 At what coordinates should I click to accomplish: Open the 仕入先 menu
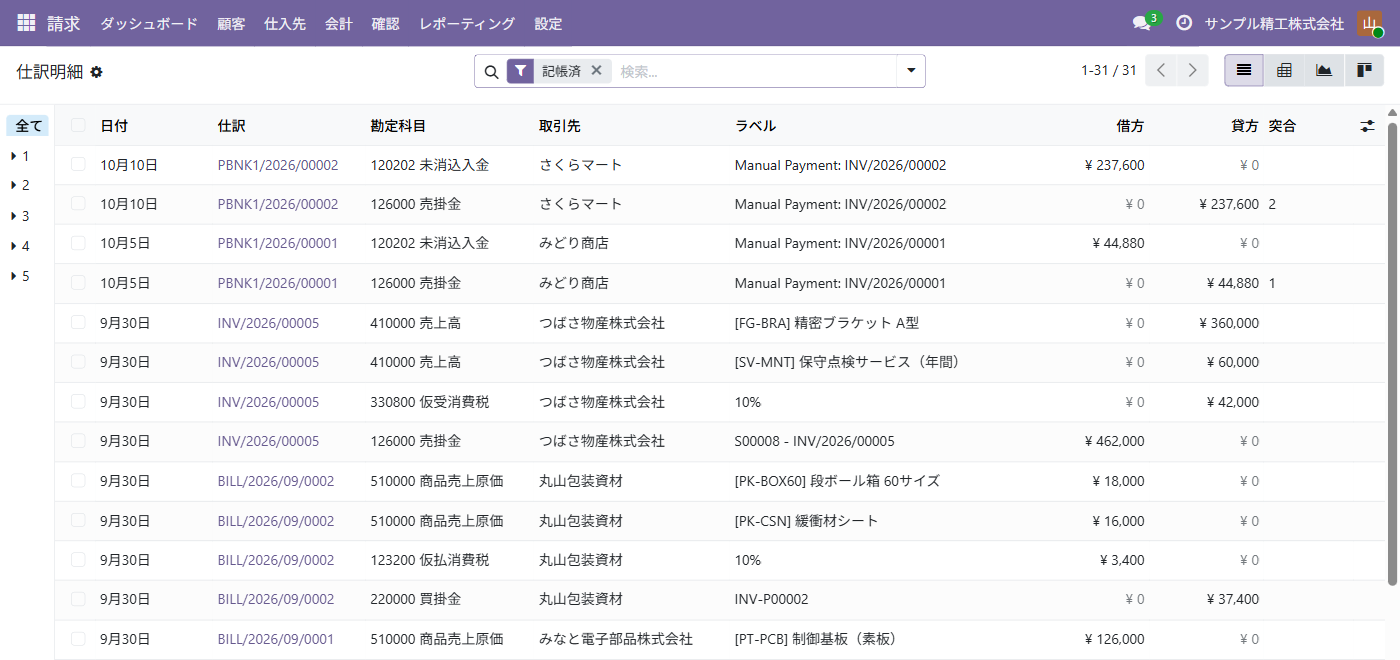[x=285, y=23]
